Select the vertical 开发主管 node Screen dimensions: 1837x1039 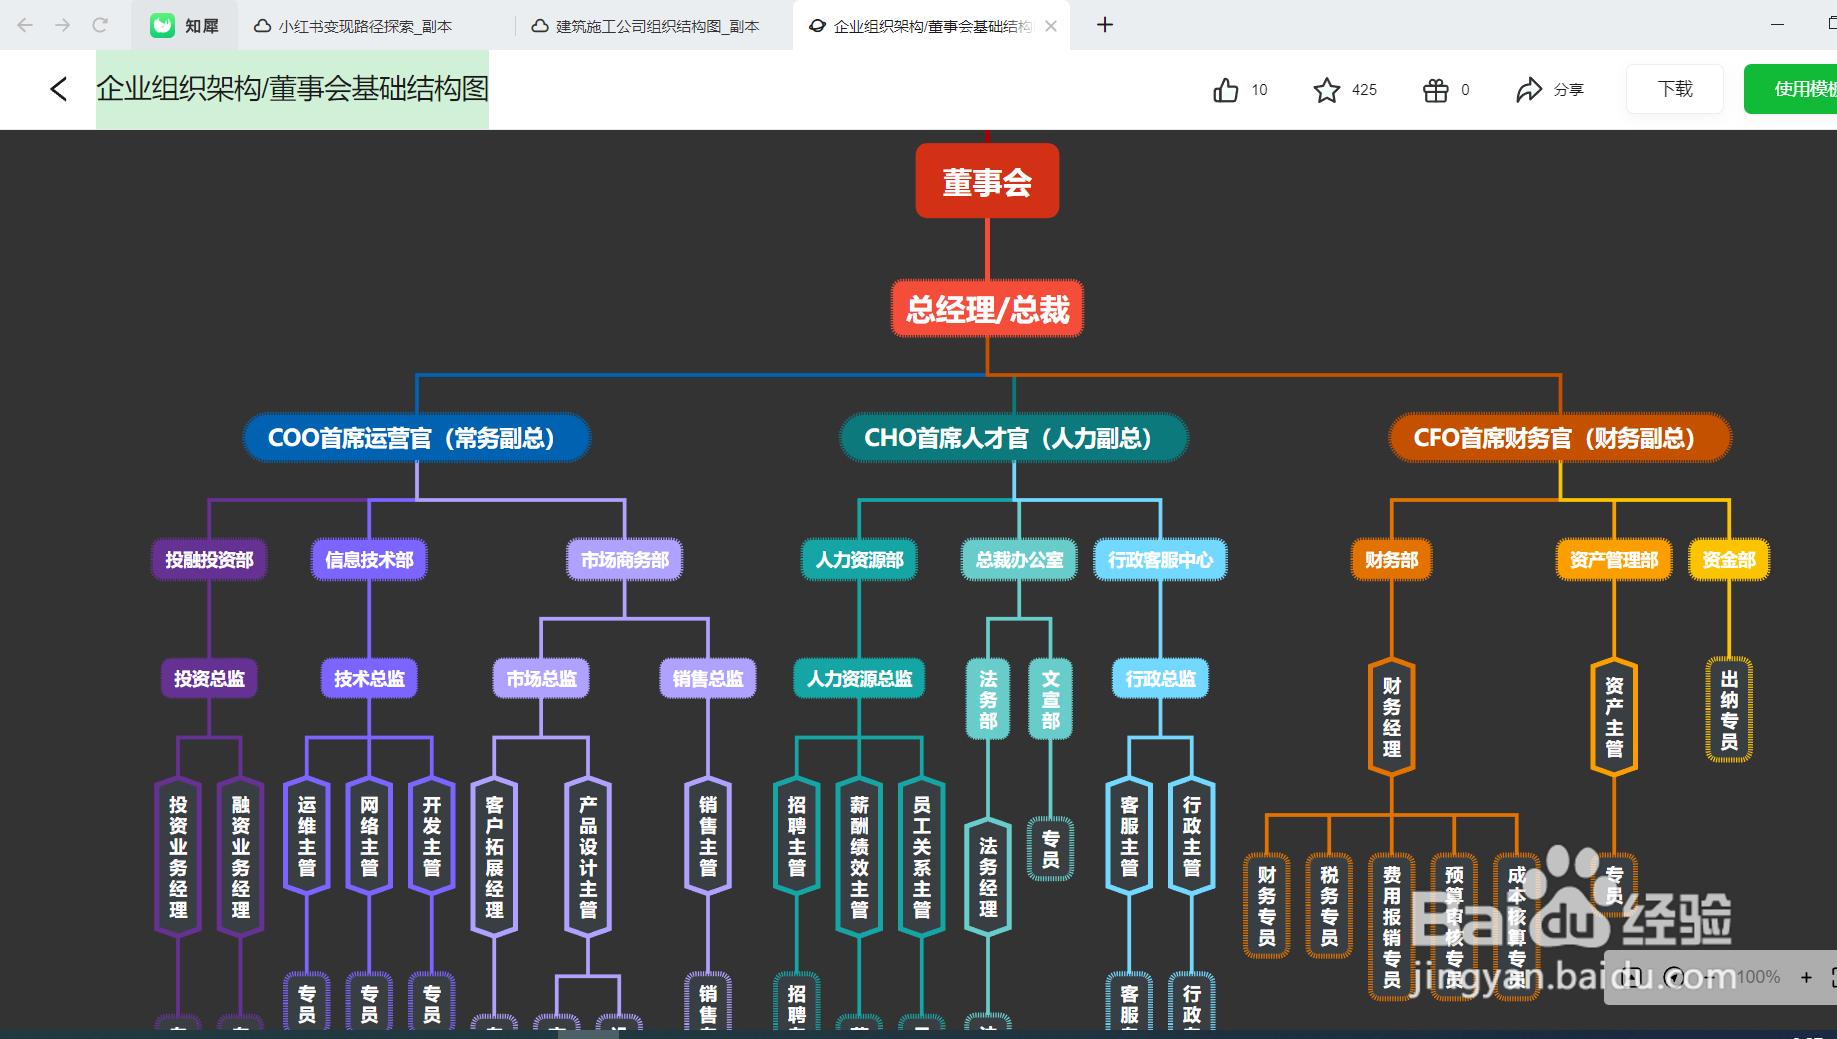click(x=431, y=836)
